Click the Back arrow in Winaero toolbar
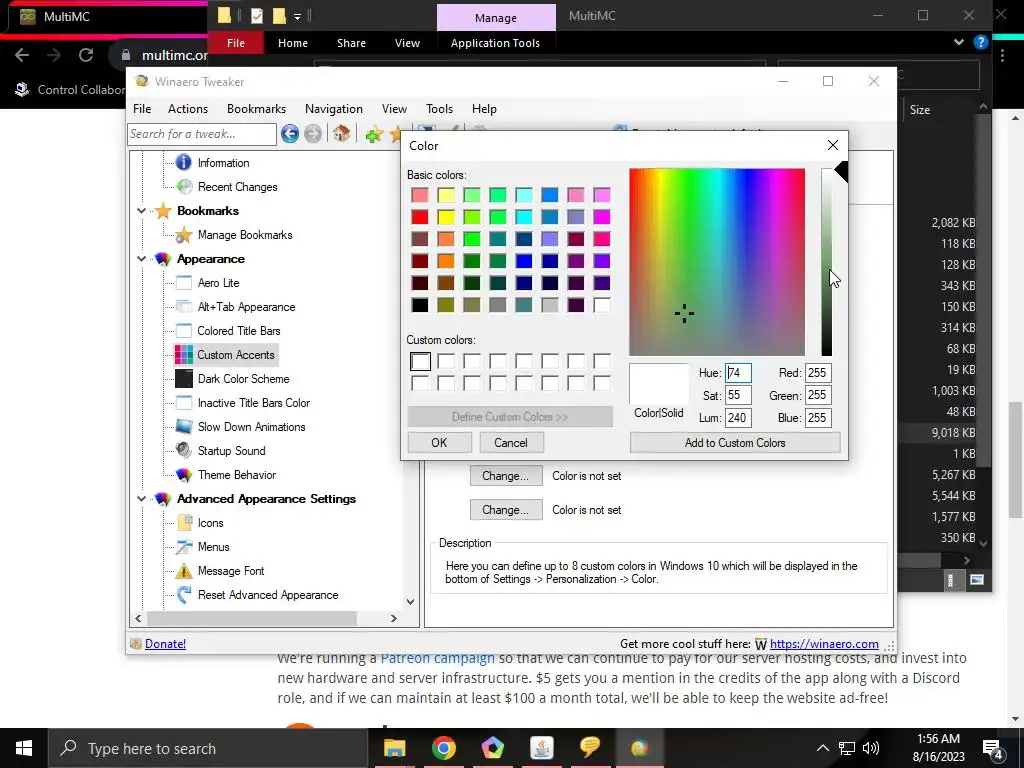The width and height of the screenshot is (1024, 768). pos(290,134)
